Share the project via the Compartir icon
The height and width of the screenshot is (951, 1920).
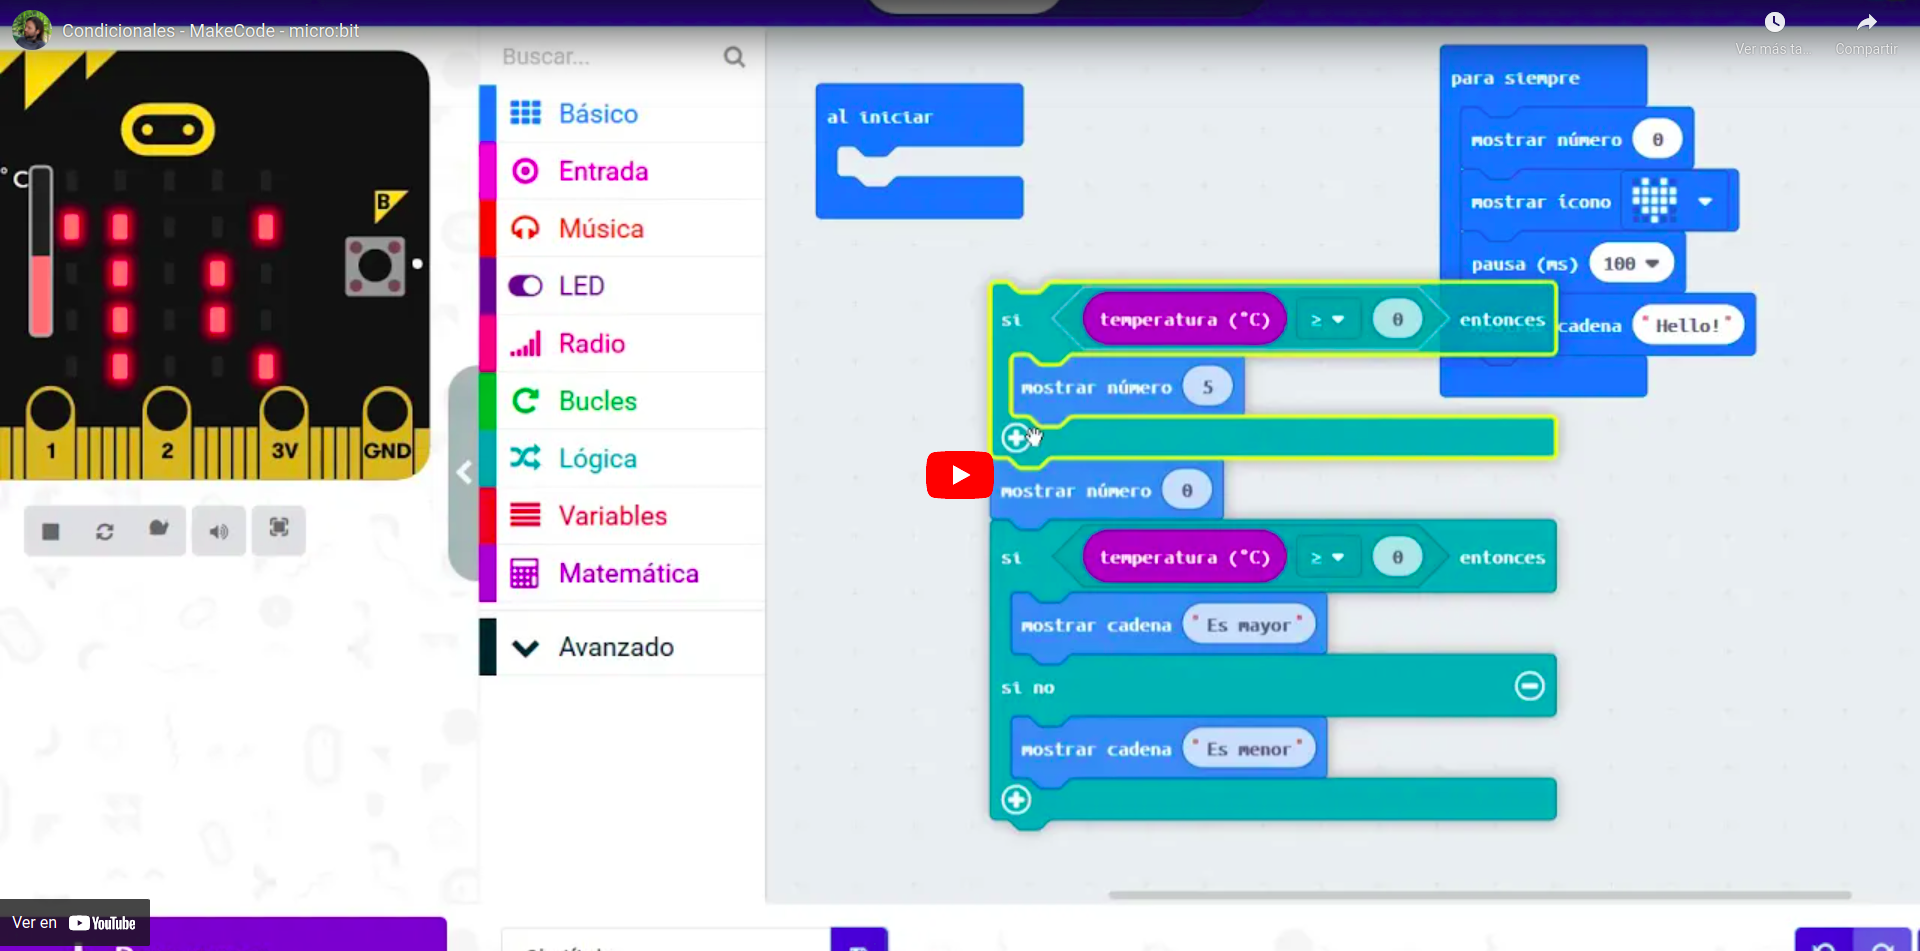(x=1868, y=22)
